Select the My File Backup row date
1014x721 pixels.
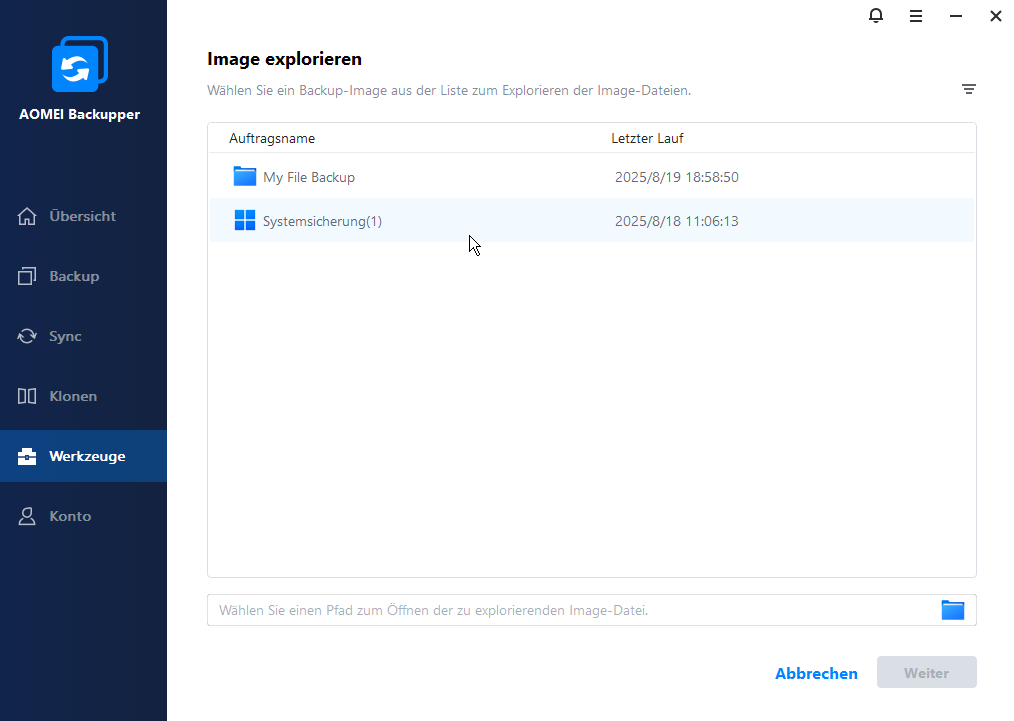click(x=676, y=177)
